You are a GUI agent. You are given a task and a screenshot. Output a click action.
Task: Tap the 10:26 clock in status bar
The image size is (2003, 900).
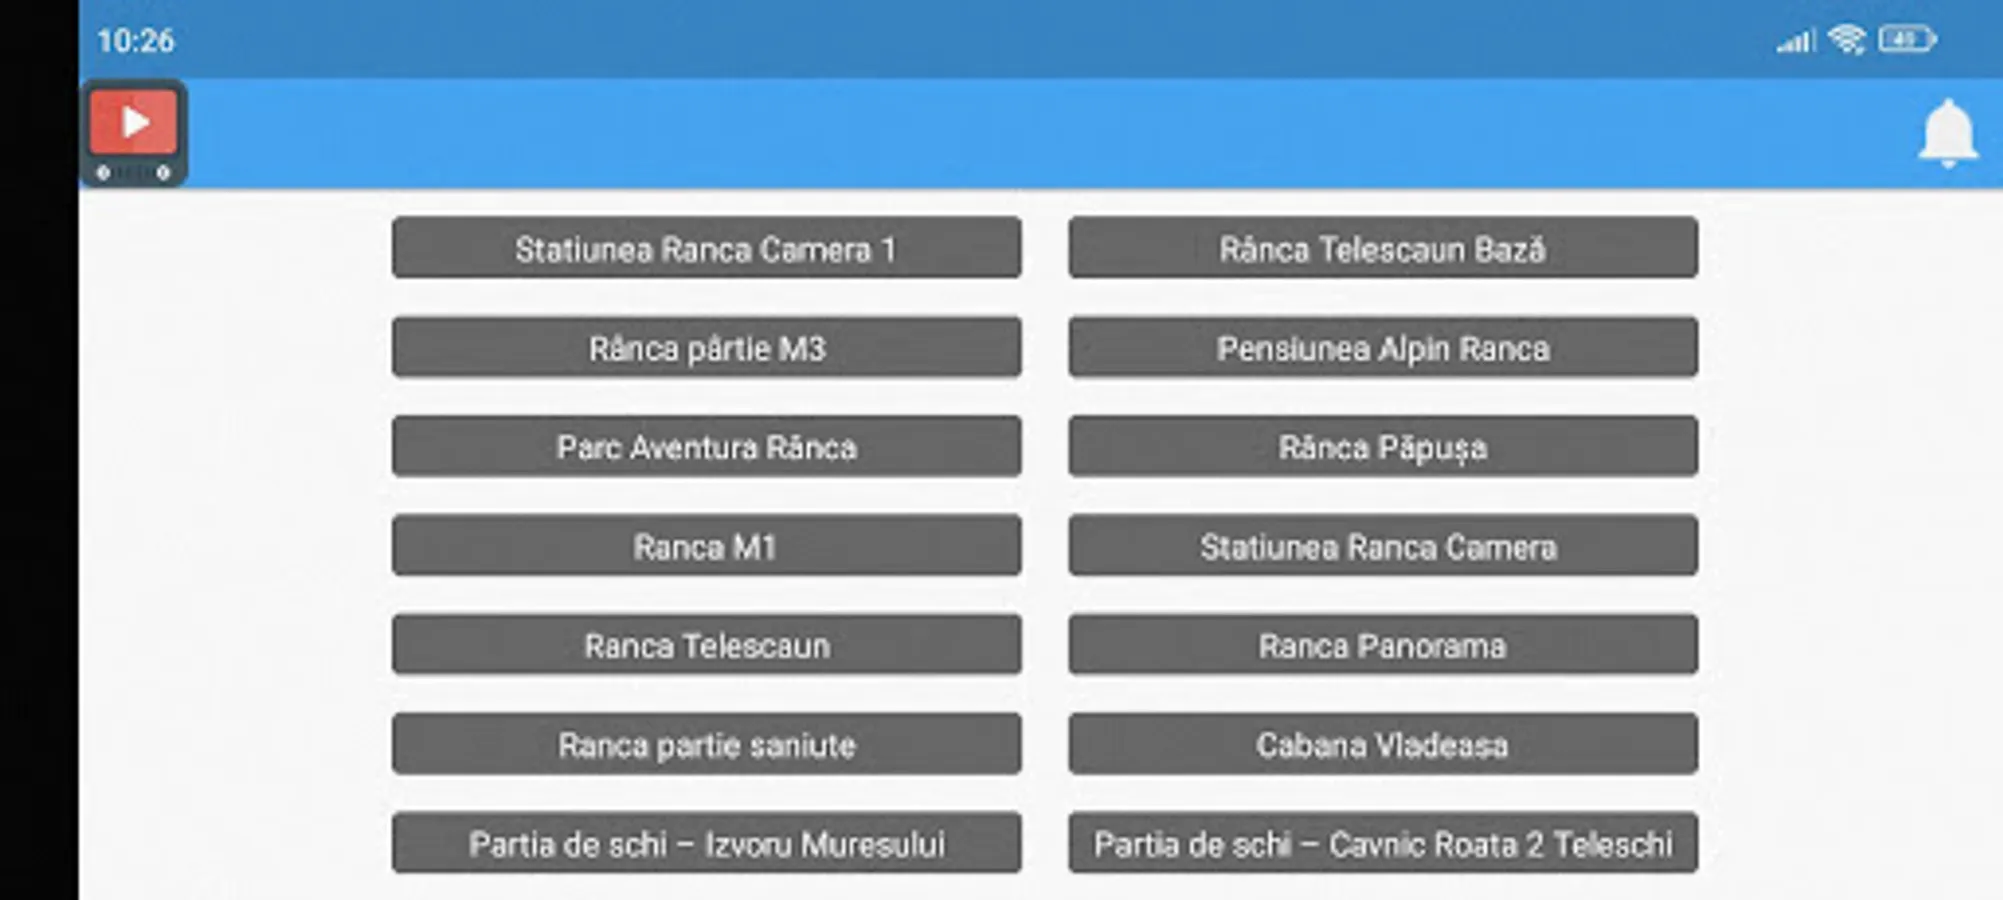136,41
